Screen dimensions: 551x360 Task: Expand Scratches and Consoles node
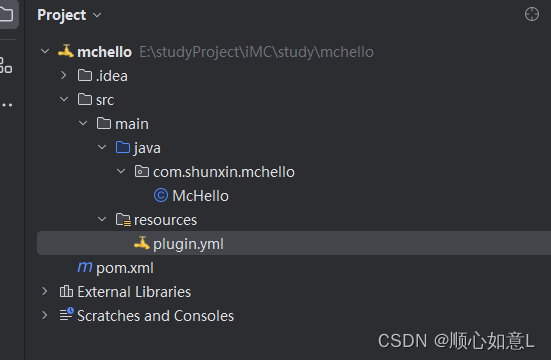pos(45,315)
